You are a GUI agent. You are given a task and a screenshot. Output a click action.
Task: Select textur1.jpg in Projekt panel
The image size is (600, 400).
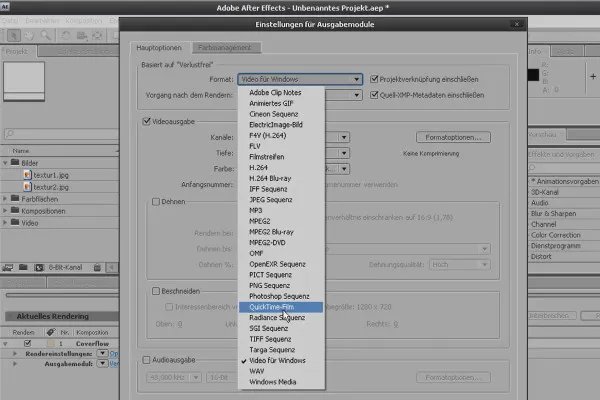click(x=51, y=175)
